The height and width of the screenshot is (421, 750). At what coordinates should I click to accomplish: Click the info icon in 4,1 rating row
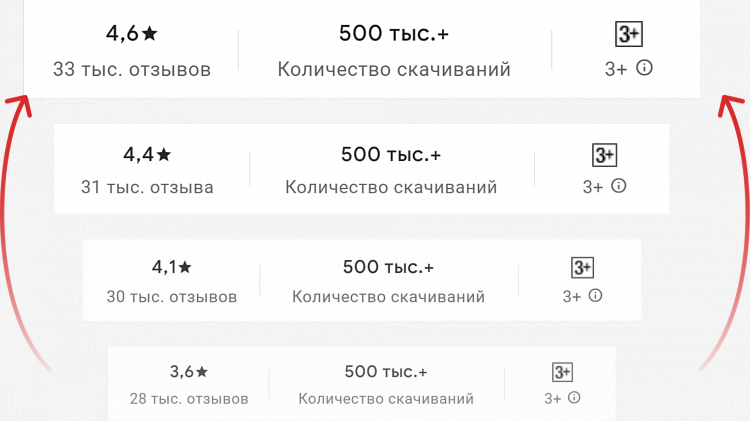tap(596, 295)
